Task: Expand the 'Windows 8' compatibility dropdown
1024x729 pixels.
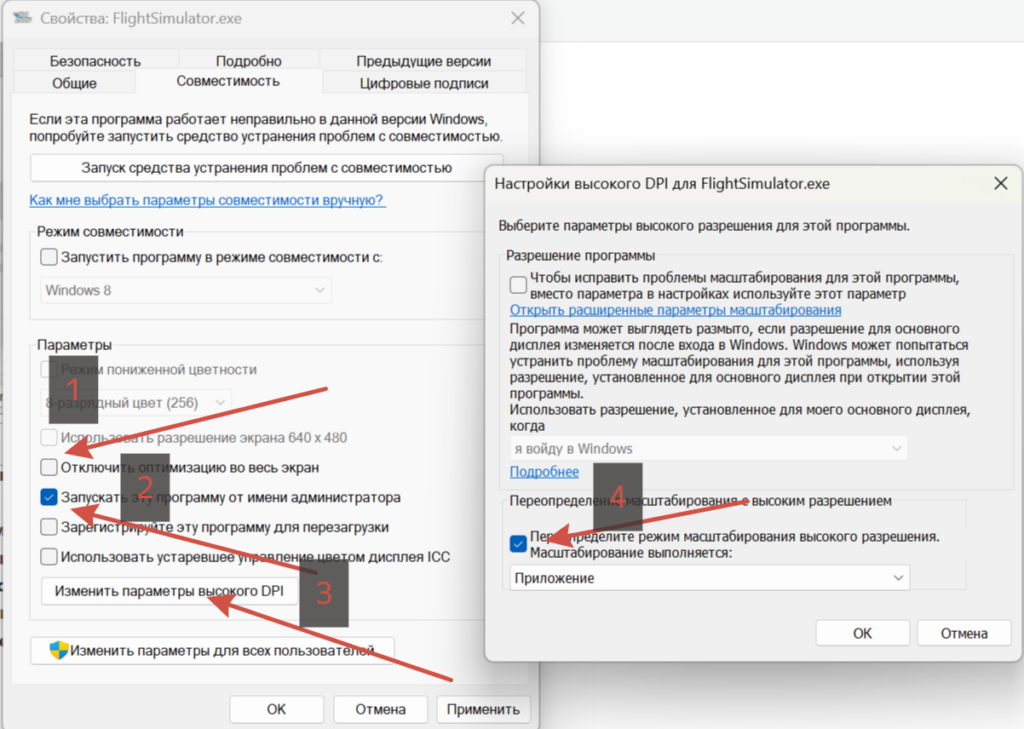Action: (185, 290)
